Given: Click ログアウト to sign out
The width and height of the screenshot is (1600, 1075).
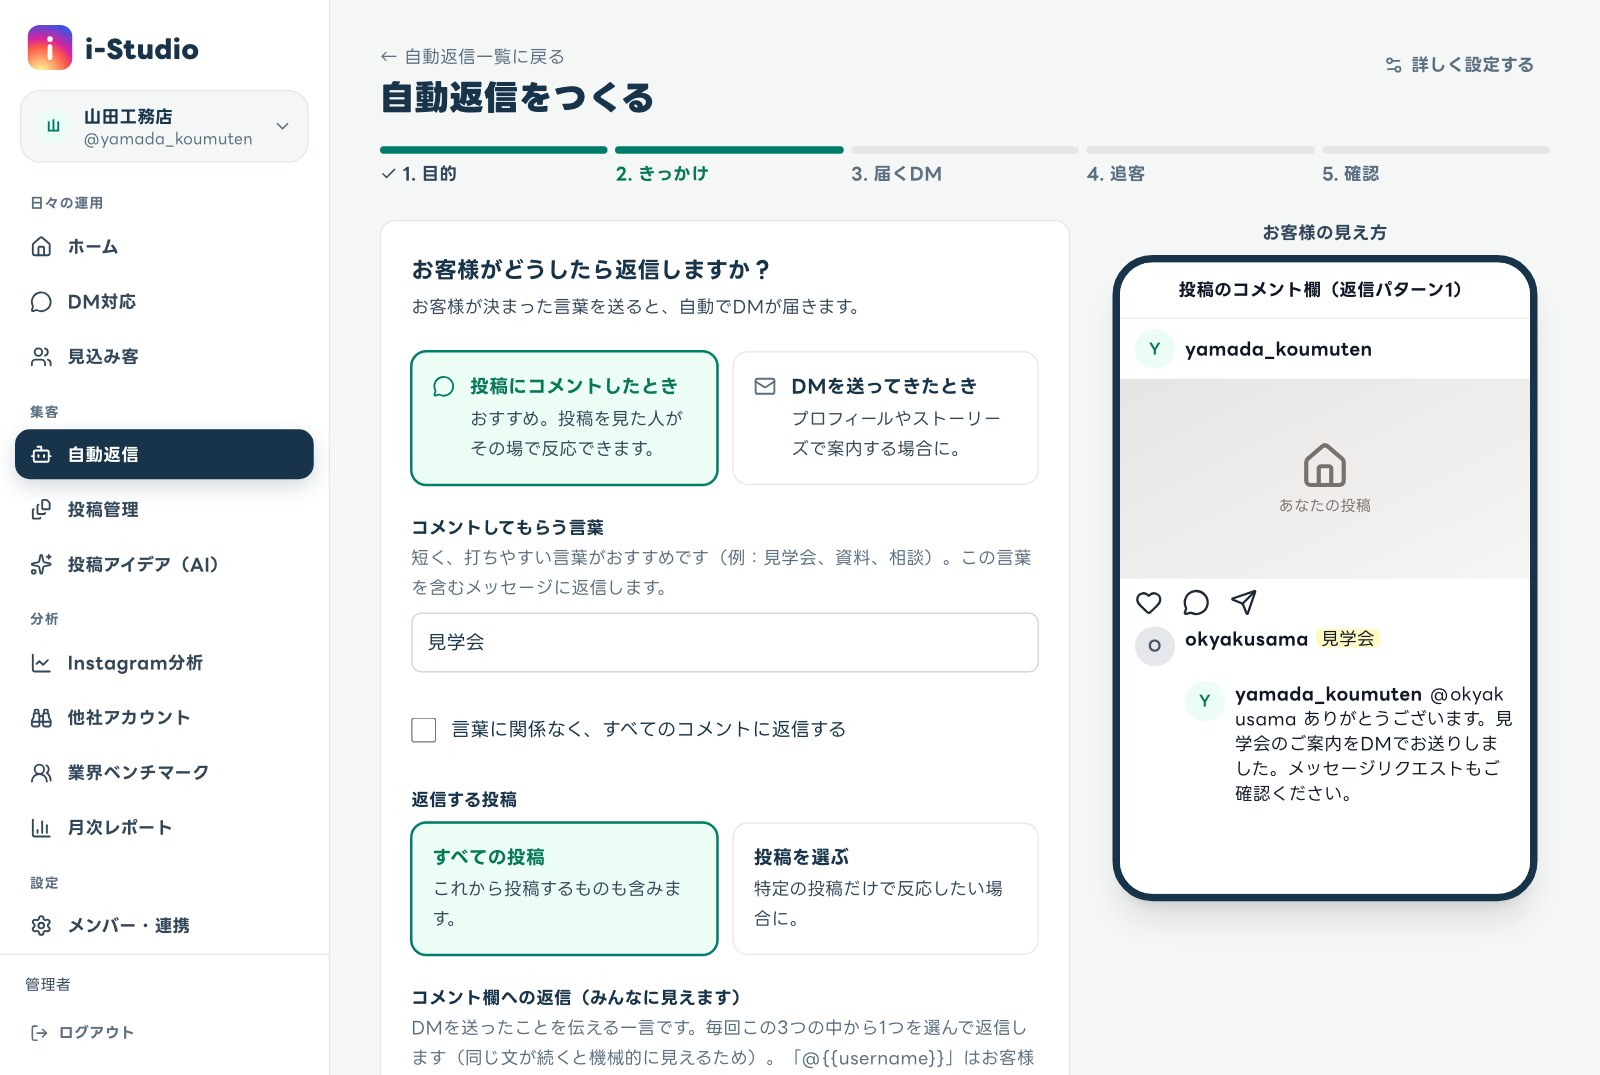Looking at the screenshot, I should (82, 1032).
